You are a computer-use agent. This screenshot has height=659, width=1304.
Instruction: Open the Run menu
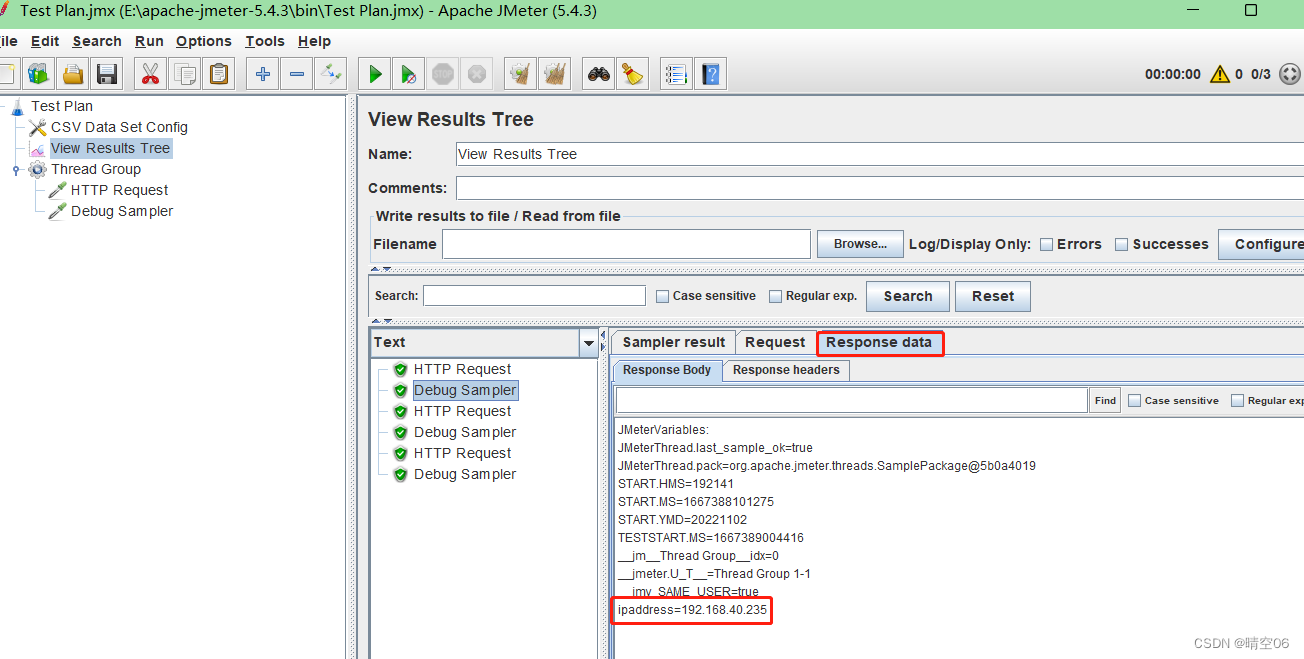coord(149,41)
